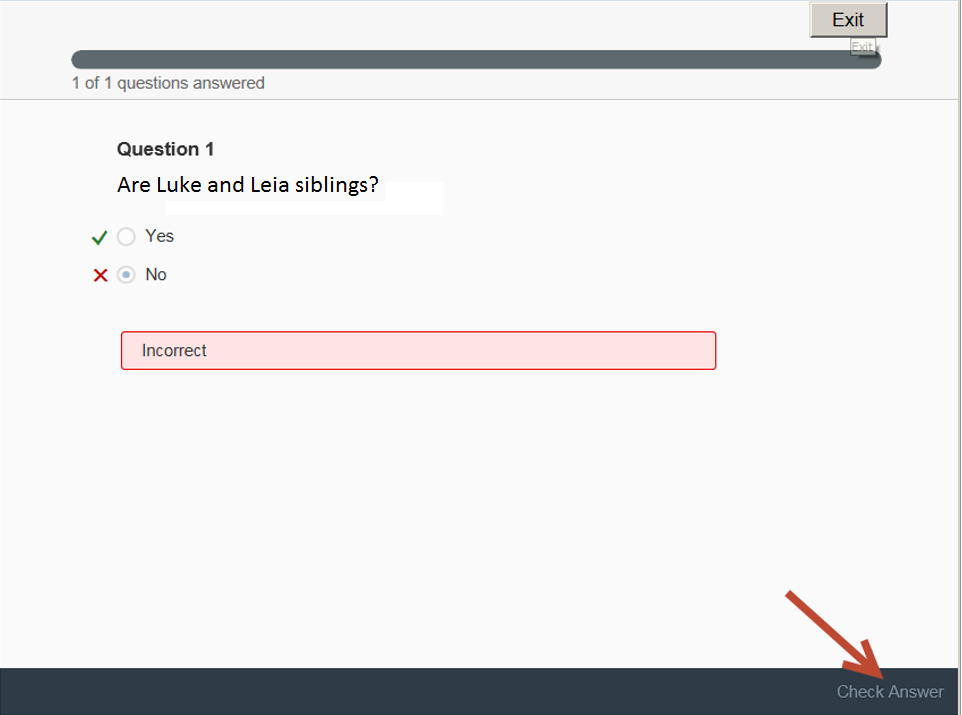Click the small Exit tooltip label

(863, 47)
